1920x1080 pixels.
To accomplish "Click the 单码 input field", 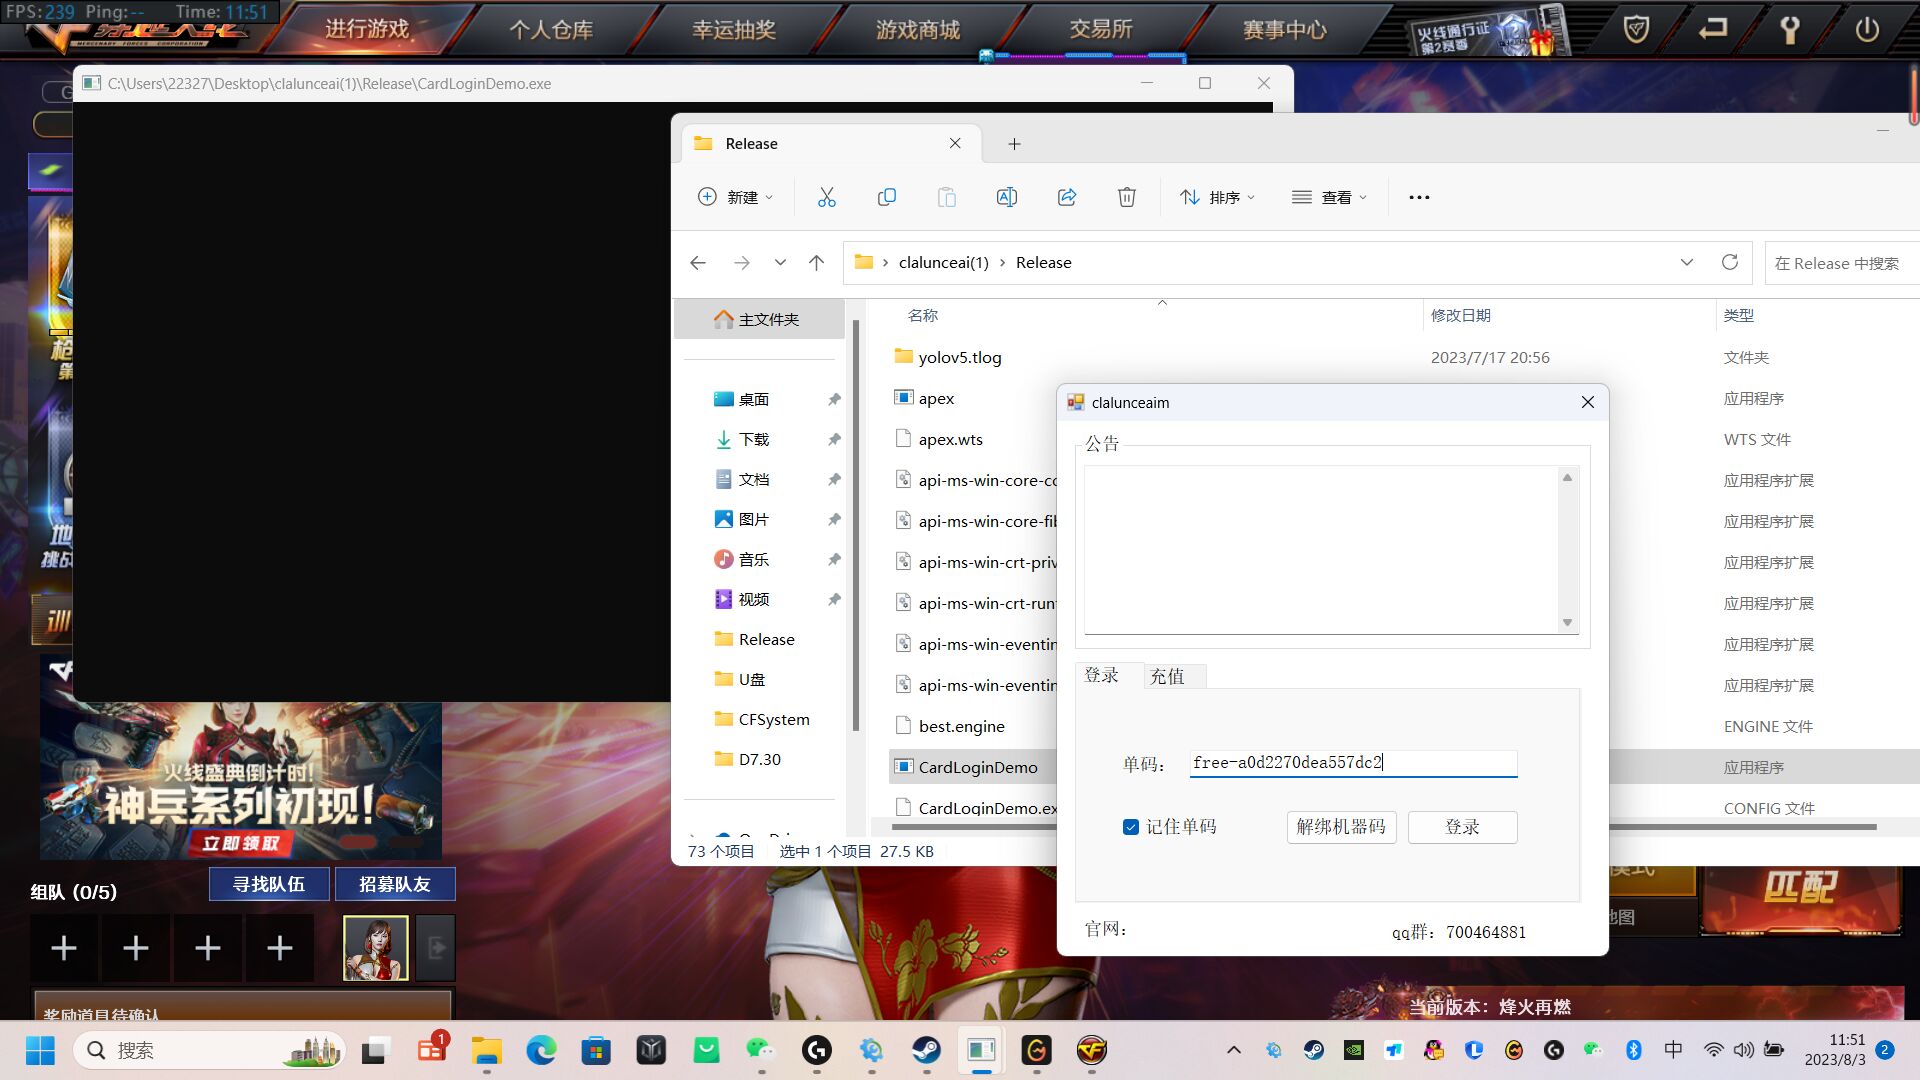I will (1353, 763).
